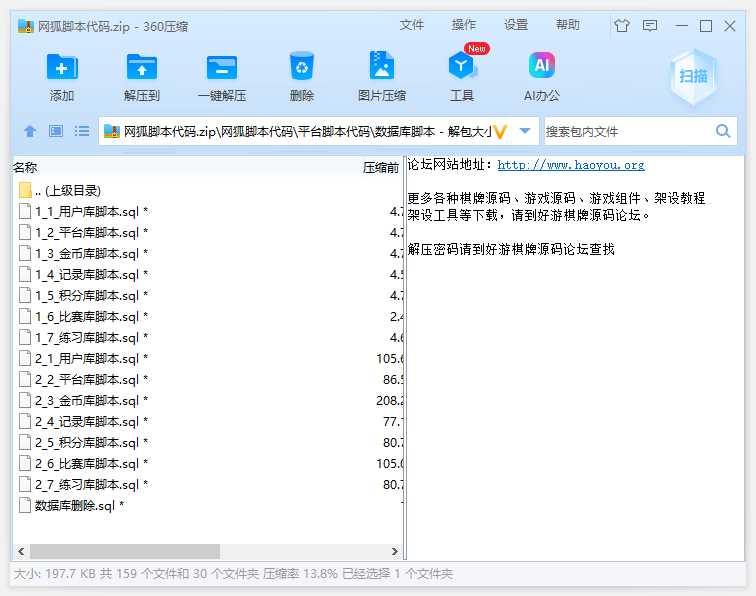The image size is (756, 596).
Task: Sort by the 压缩前 column header
Action: tap(381, 167)
